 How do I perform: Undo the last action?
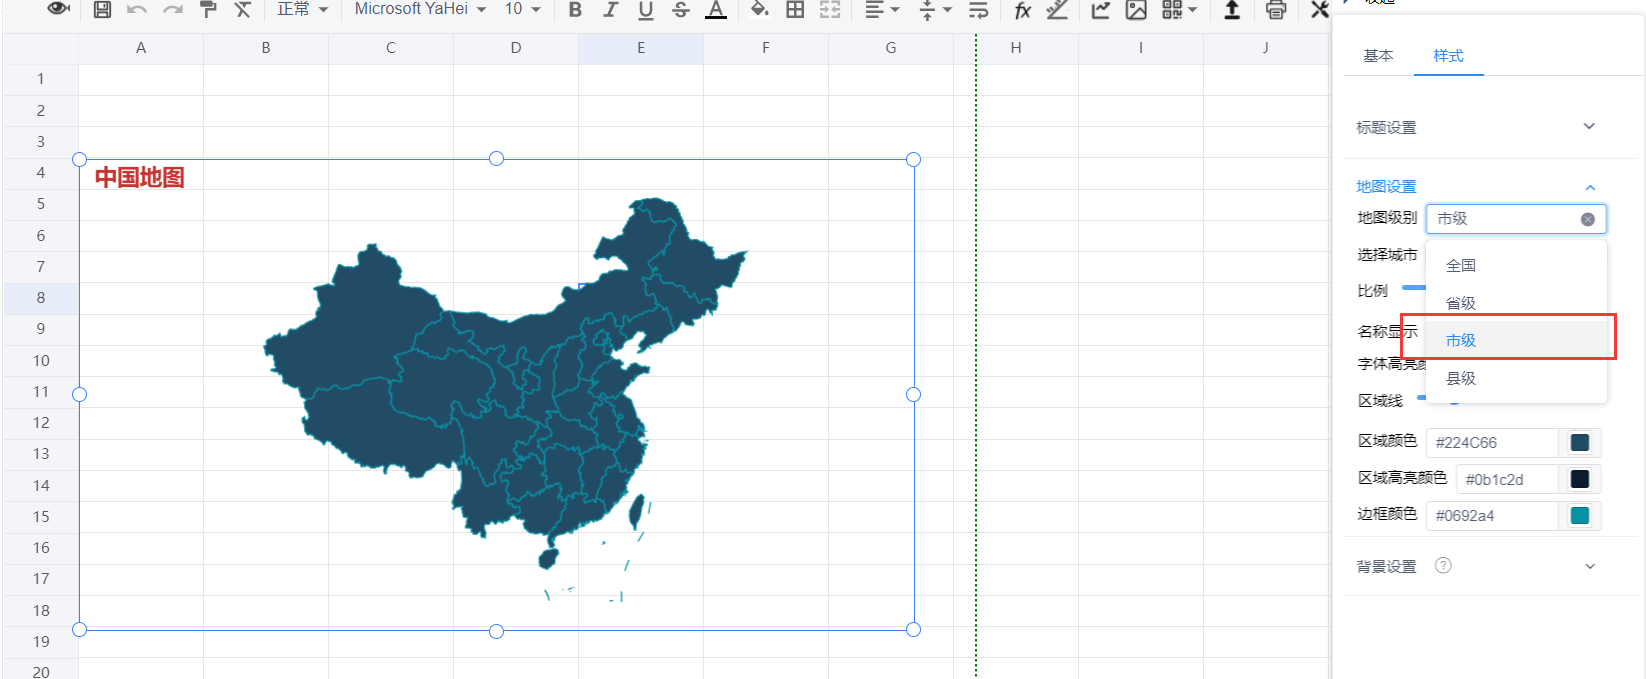137,10
